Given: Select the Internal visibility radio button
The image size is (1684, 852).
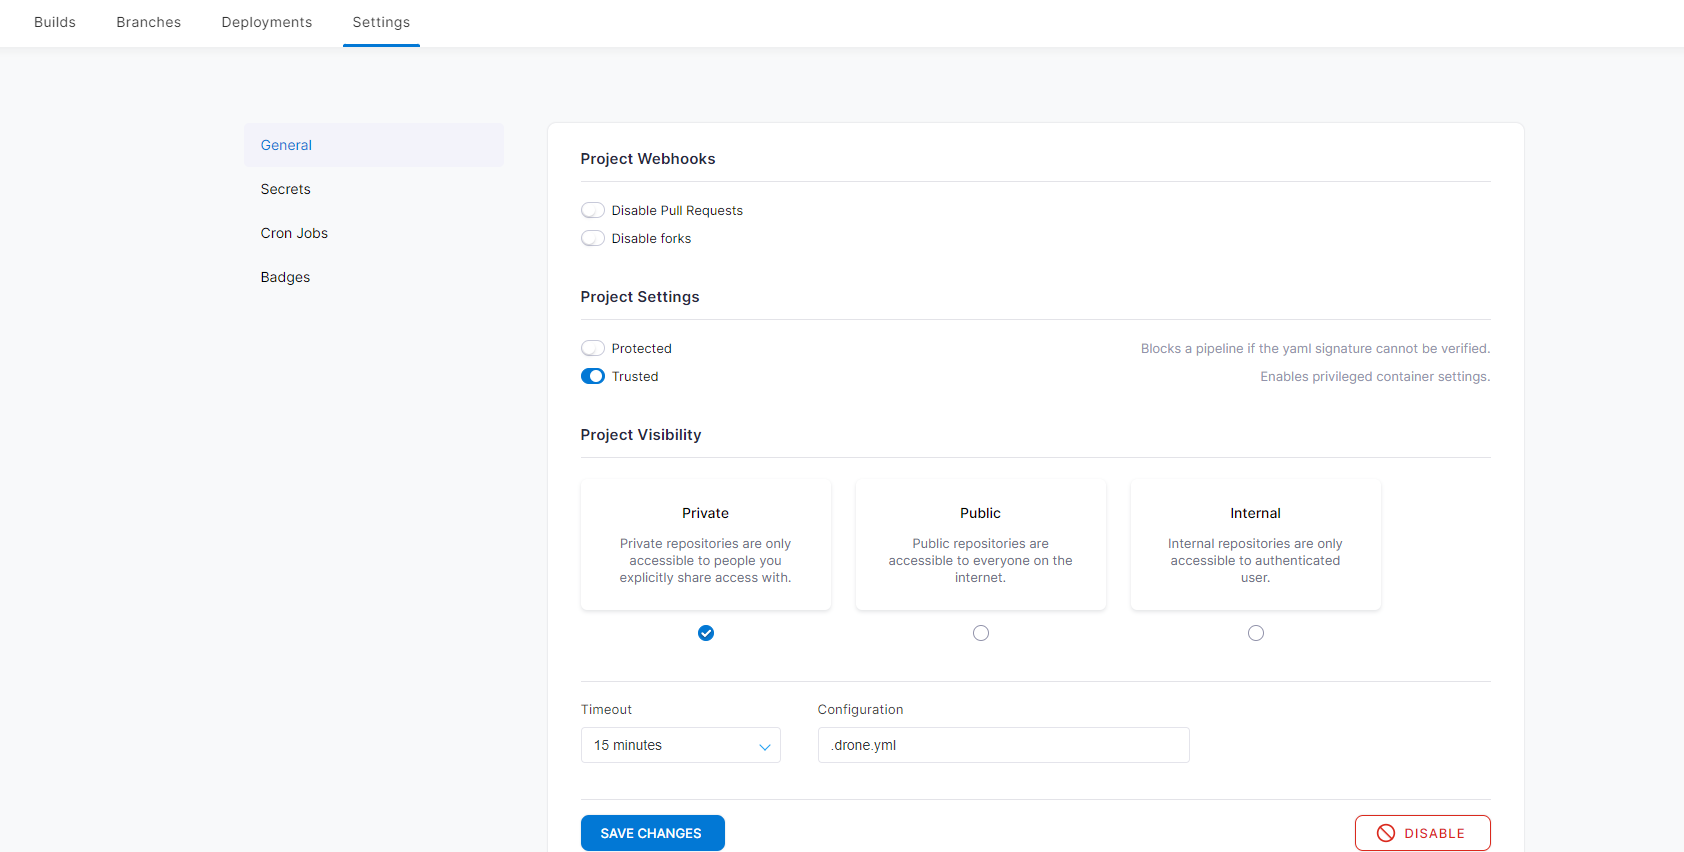Looking at the screenshot, I should pos(1256,633).
